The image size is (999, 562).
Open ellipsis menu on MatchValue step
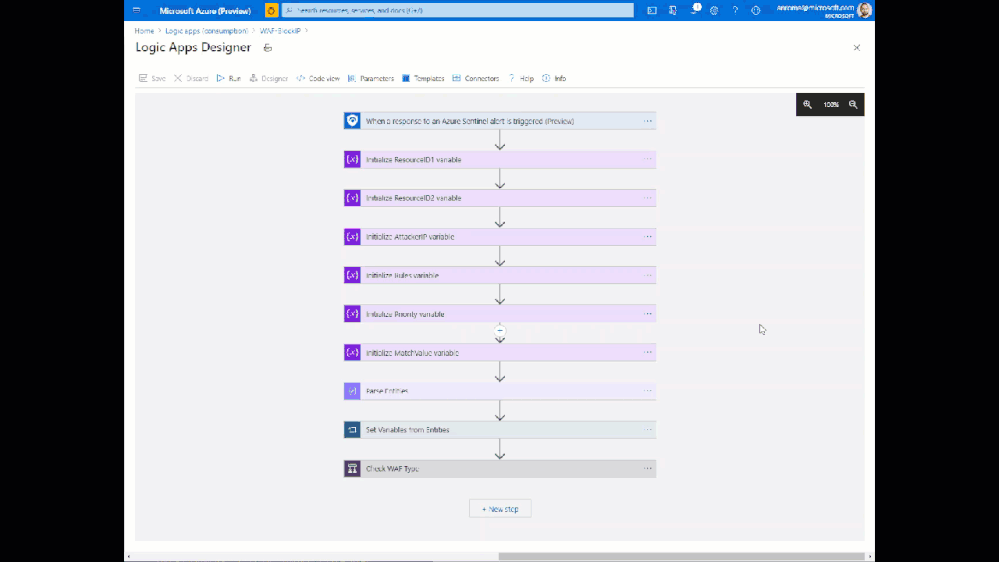pos(647,352)
